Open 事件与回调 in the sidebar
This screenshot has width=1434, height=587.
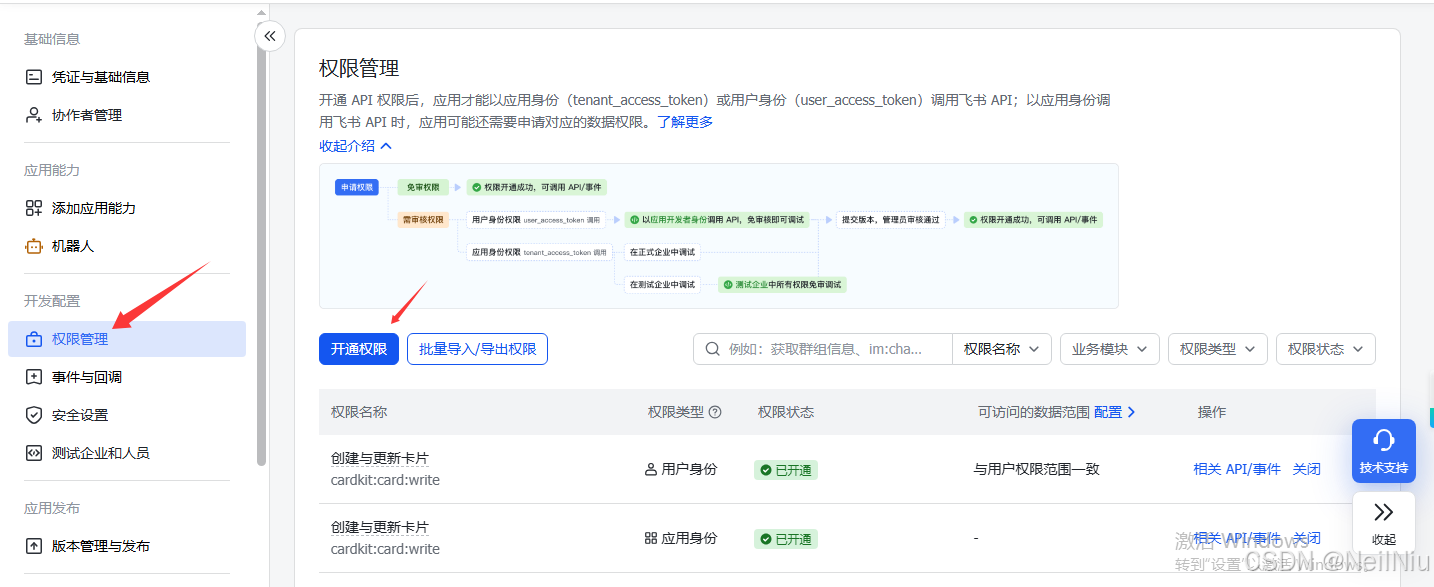click(x=87, y=377)
